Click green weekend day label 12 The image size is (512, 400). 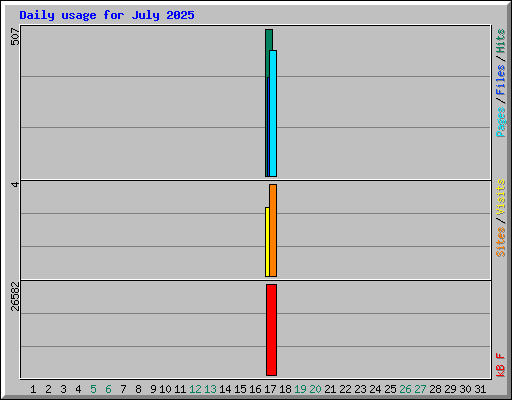195,389
